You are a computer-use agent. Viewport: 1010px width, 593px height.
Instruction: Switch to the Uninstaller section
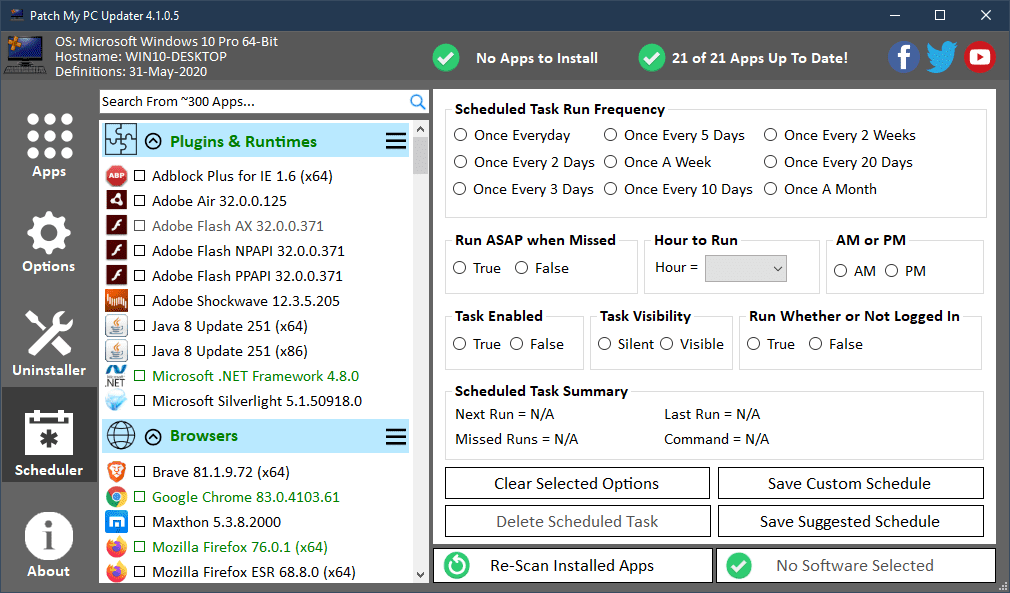coord(49,343)
